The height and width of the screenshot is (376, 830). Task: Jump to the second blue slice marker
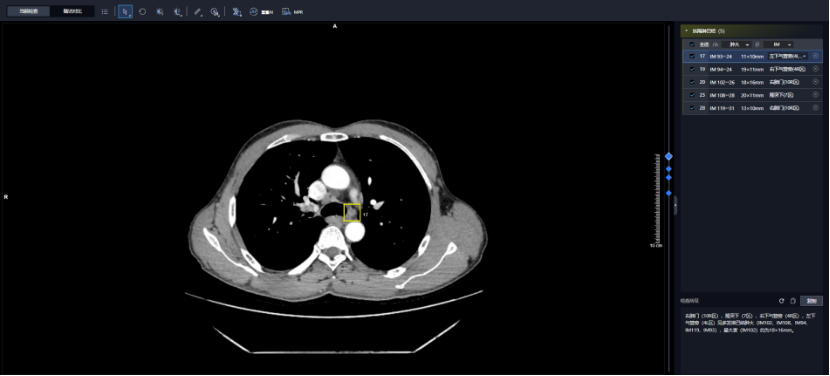pyautogui.click(x=669, y=169)
